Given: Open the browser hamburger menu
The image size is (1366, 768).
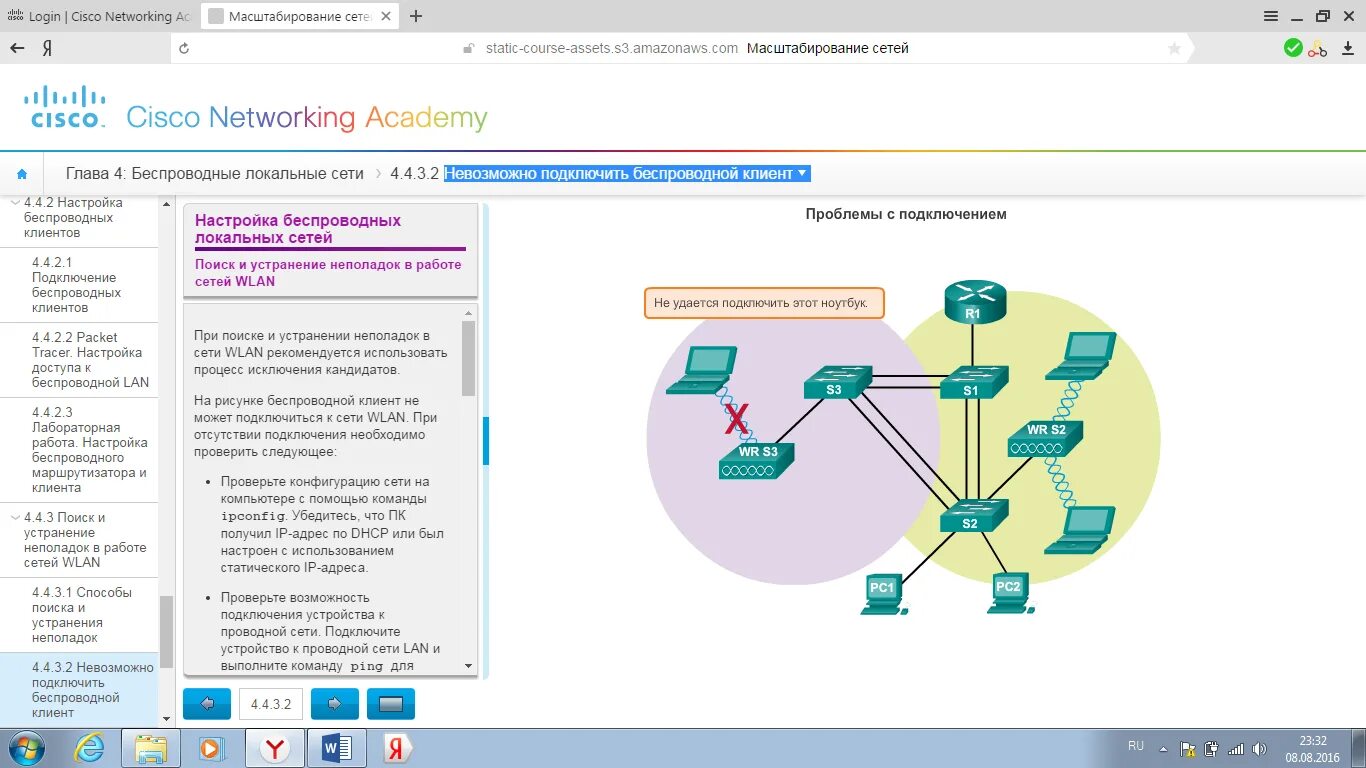Looking at the screenshot, I should coord(1271,16).
